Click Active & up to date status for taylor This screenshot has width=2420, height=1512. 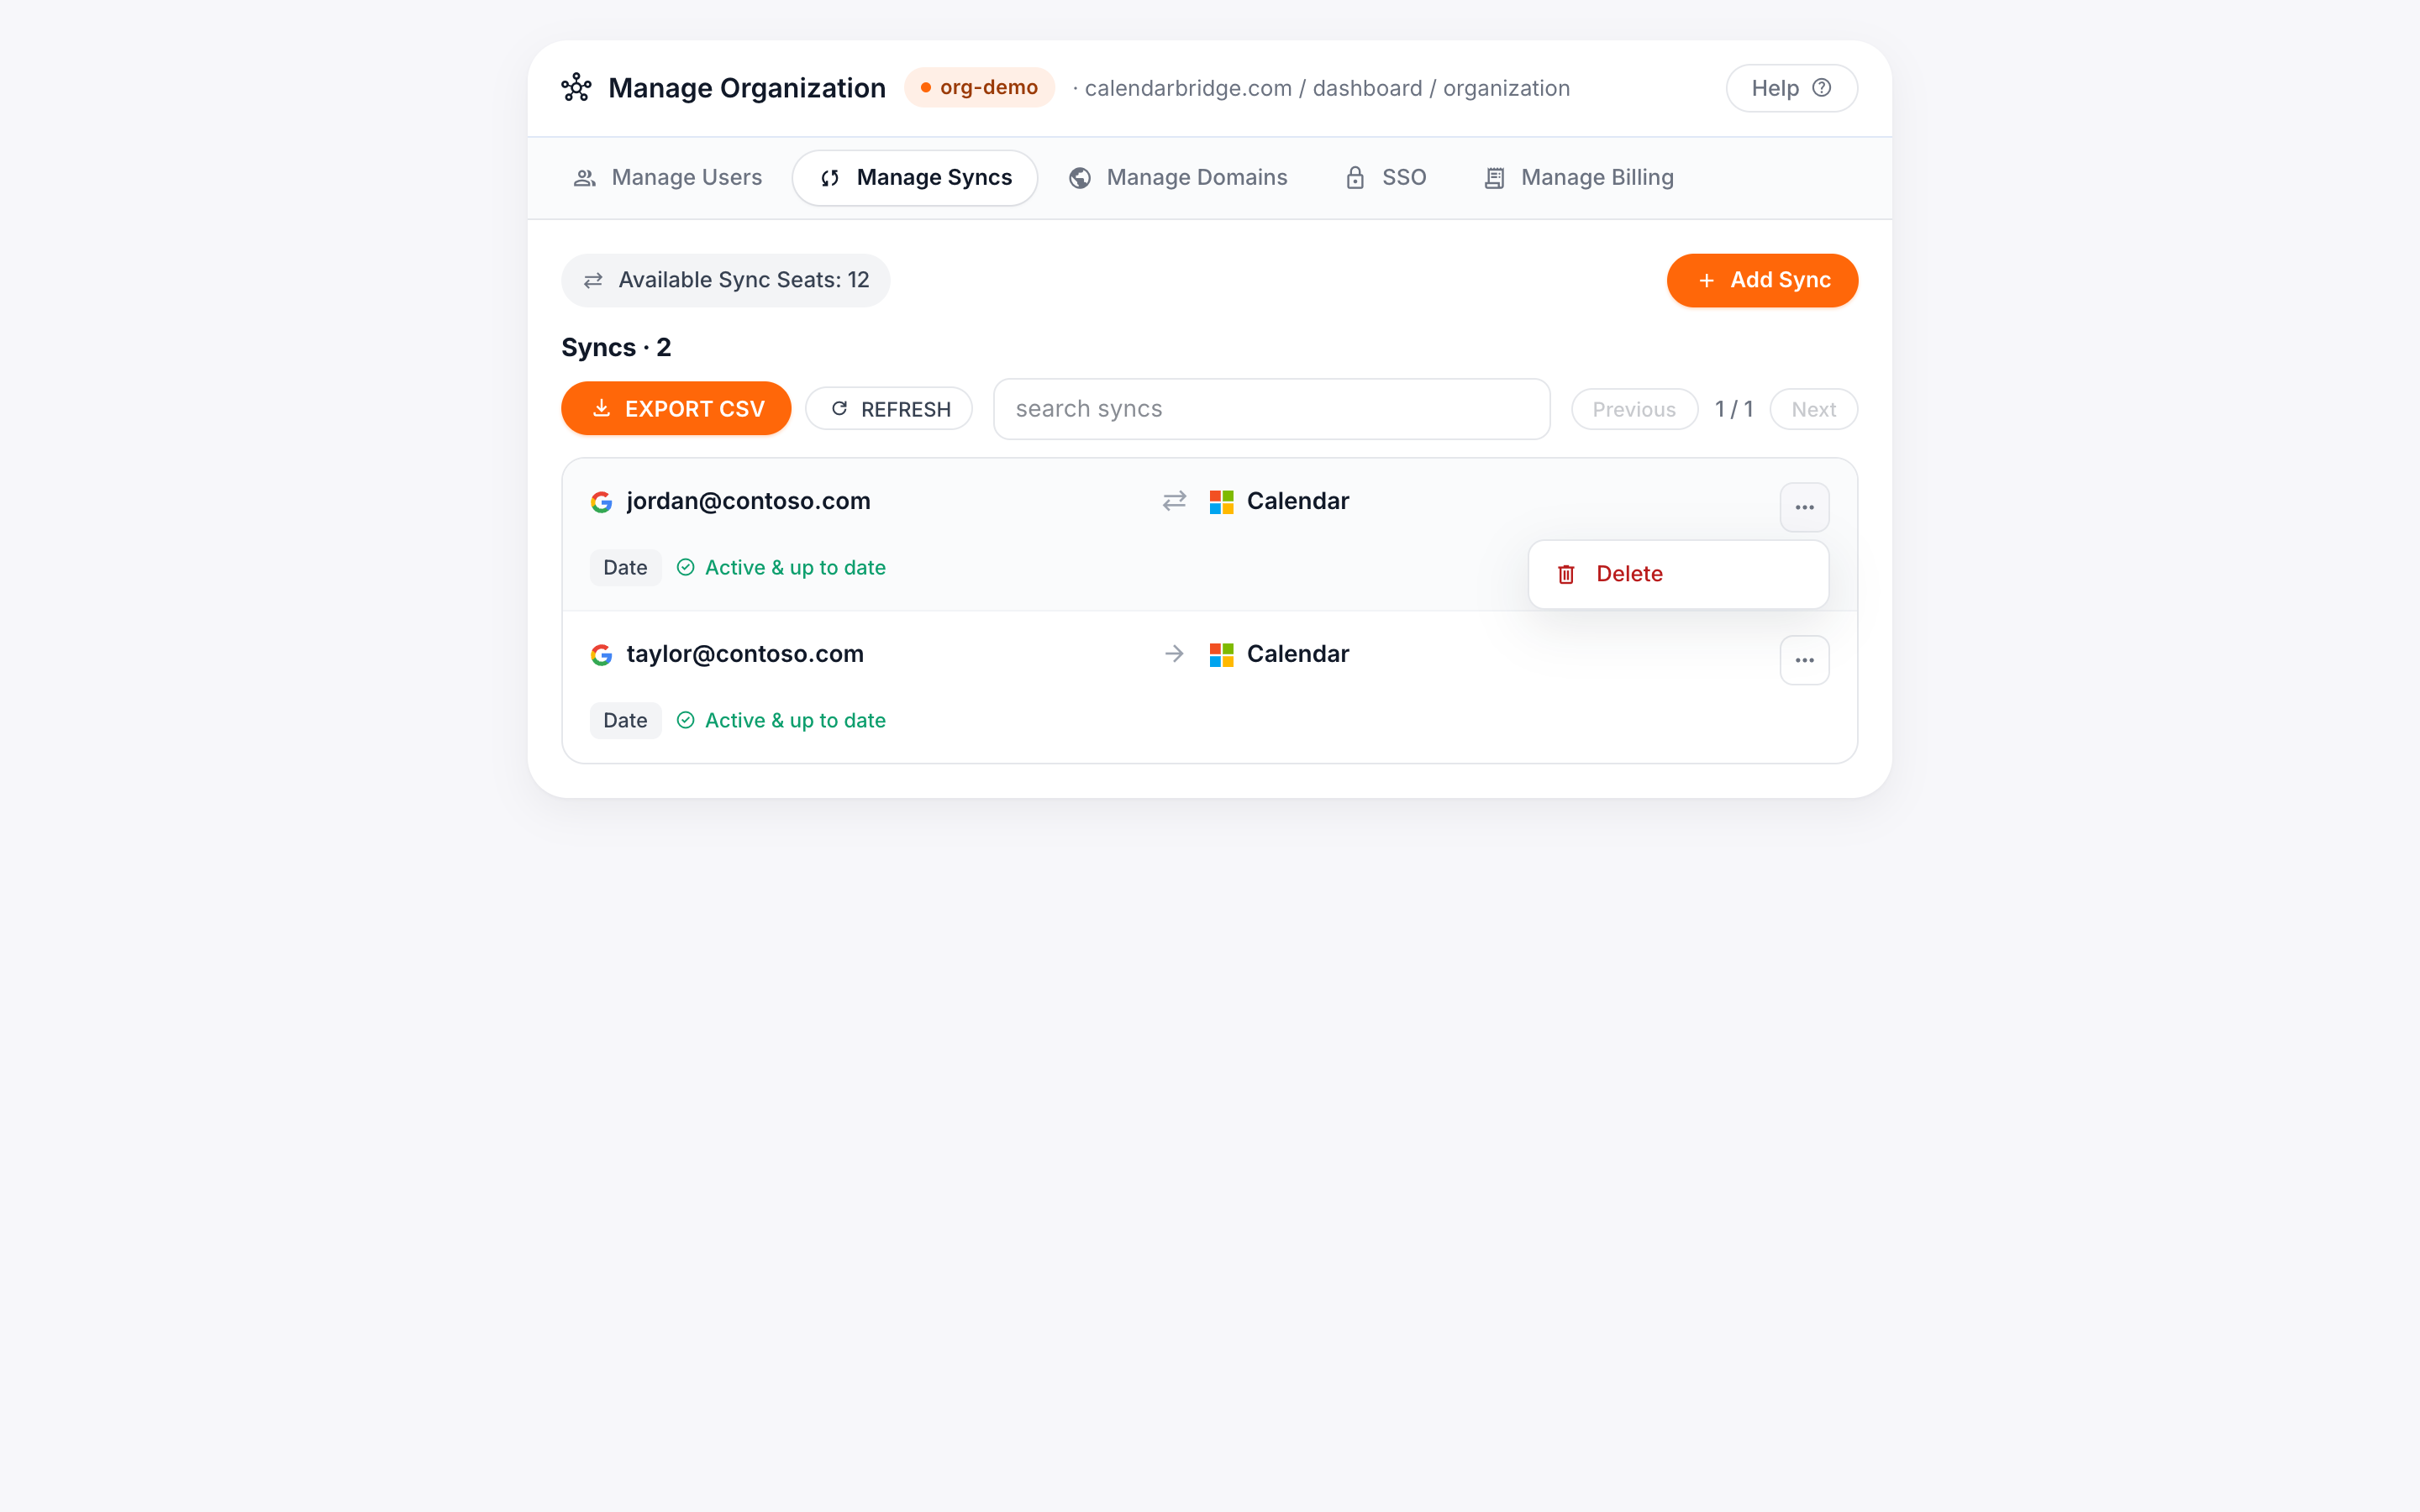tap(795, 720)
